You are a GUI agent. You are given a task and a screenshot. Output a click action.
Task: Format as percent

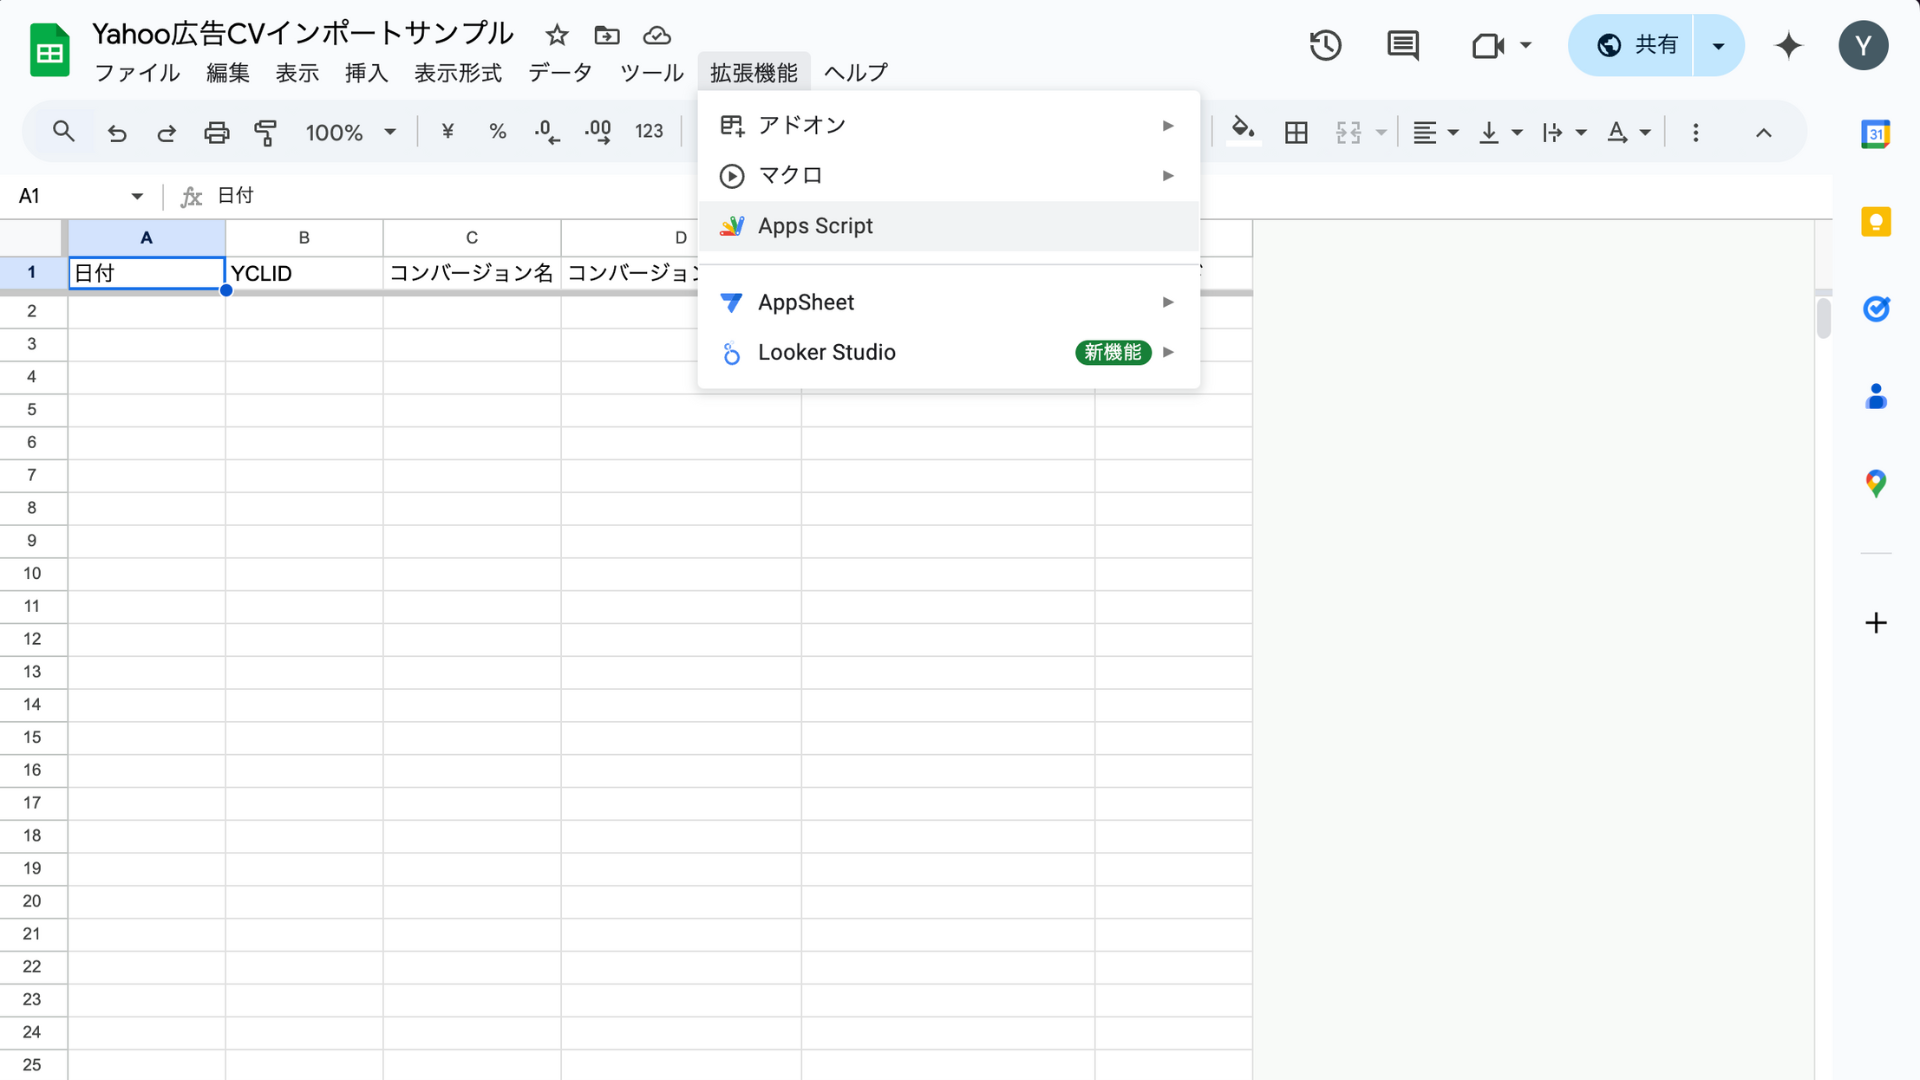tap(497, 131)
